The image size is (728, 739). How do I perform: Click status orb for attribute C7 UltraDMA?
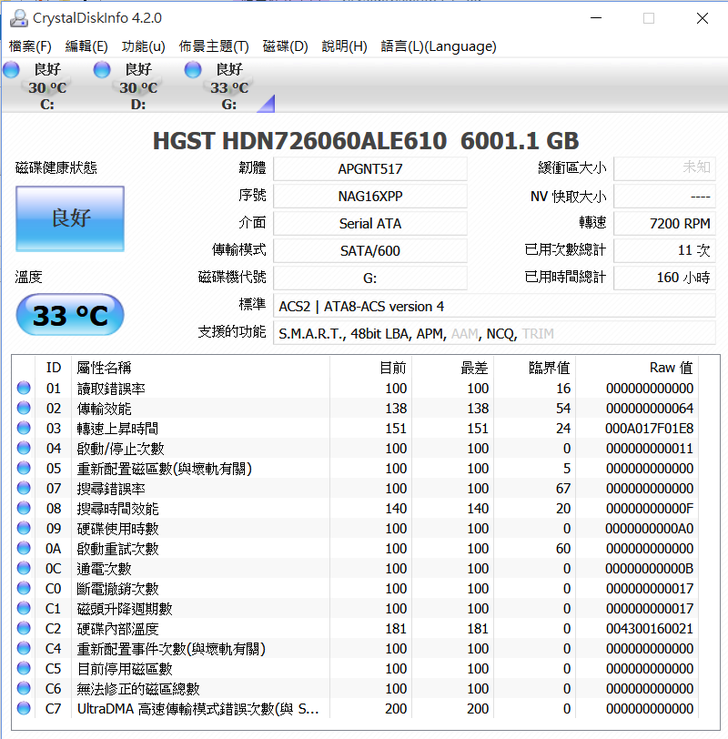click(24, 709)
